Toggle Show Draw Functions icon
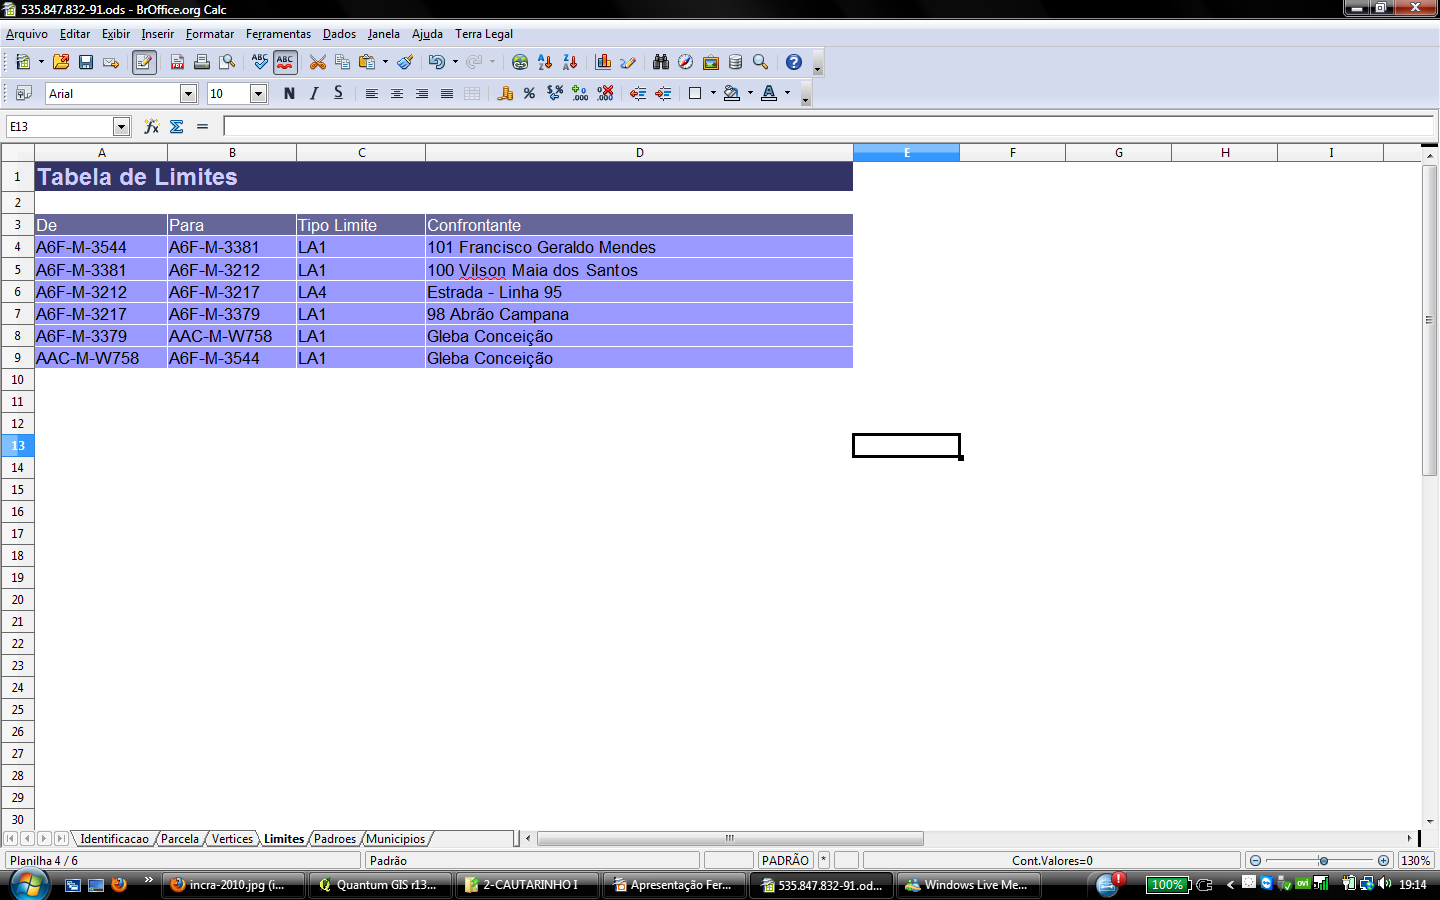 click(x=628, y=62)
